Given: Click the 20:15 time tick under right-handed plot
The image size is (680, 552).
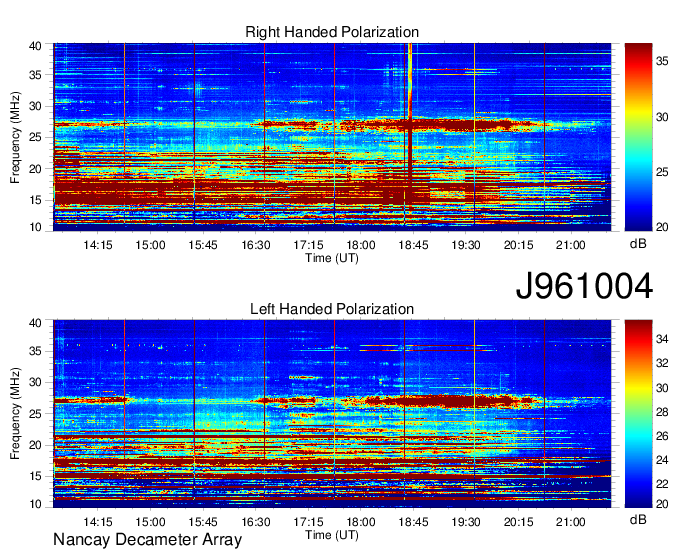Looking at the screenshot, I should (518, 245).
